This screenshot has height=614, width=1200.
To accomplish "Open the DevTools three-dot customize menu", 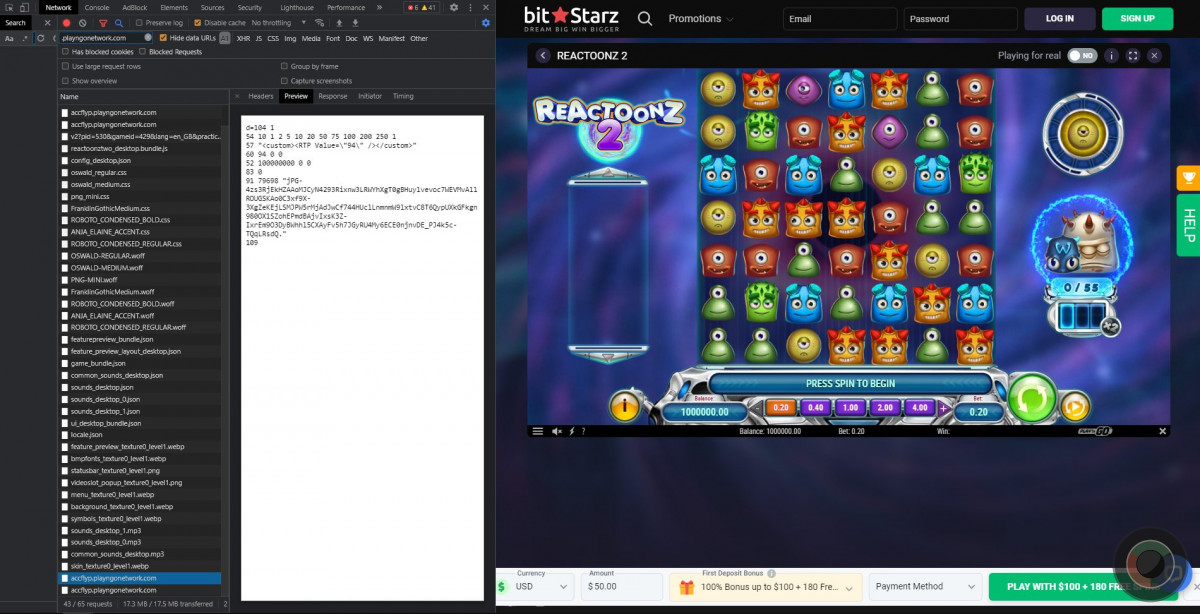I will (470, 7).
